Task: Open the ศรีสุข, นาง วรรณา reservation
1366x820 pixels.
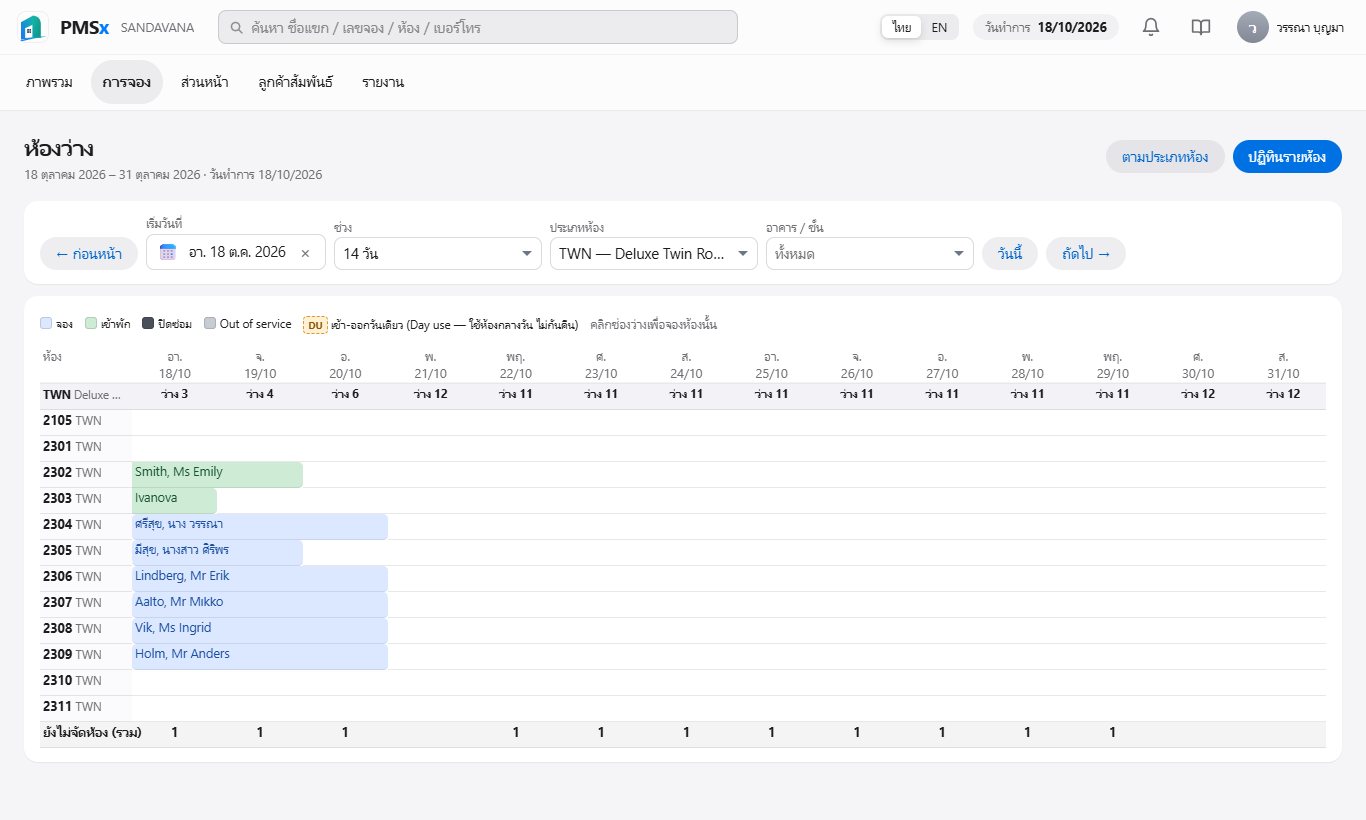Action: pos(260,526)
